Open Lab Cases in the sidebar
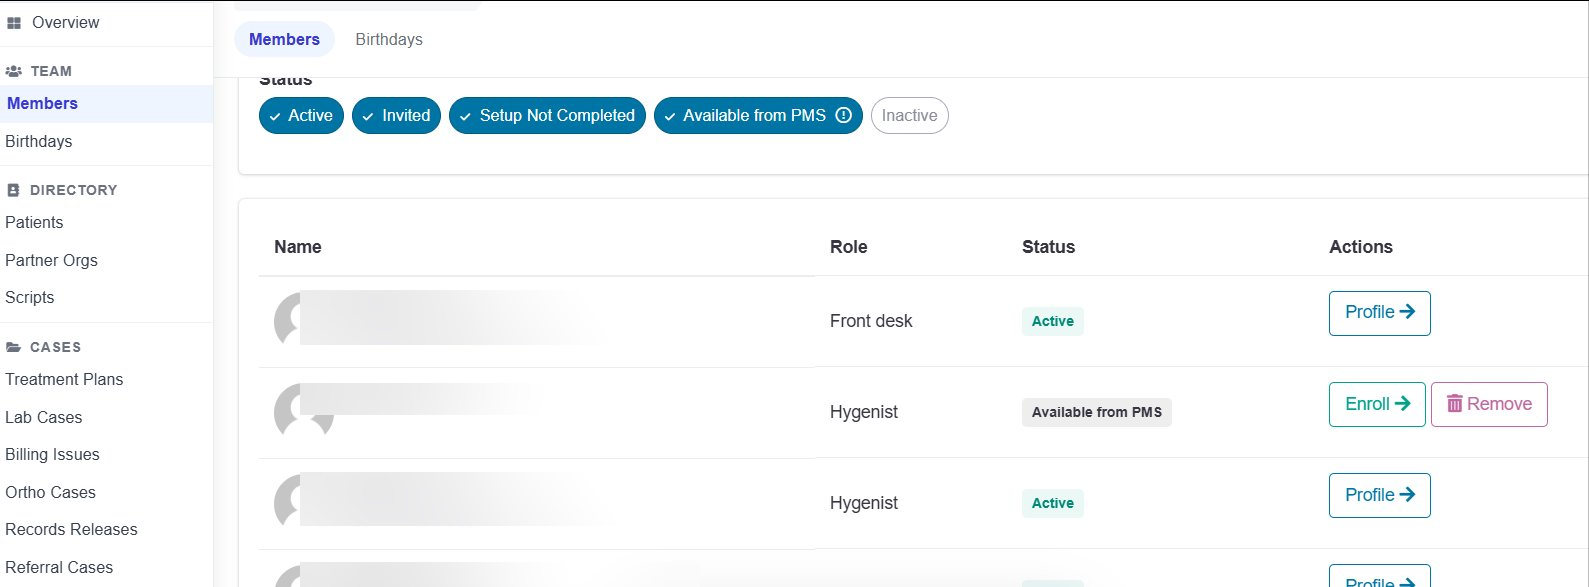Screen dimensions: 1589x587 44,417
